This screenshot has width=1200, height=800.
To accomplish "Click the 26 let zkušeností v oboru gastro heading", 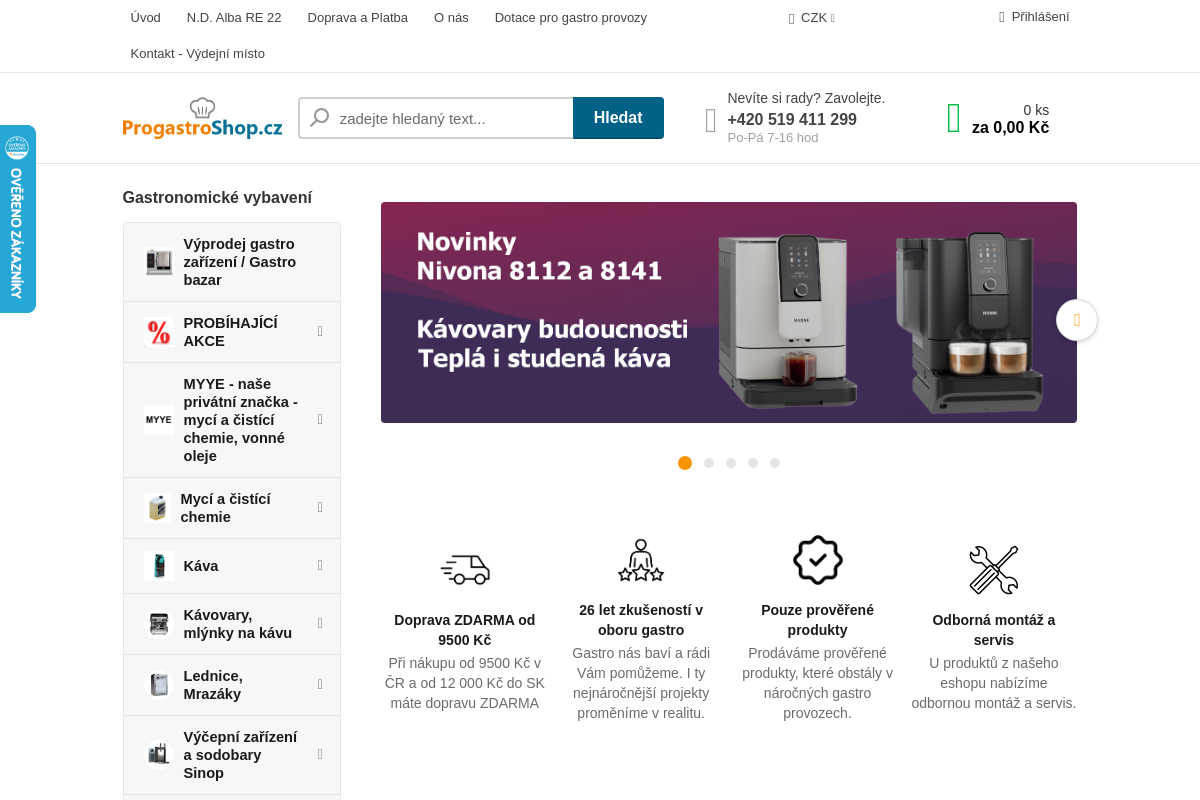I will click(x=641, y=620).
